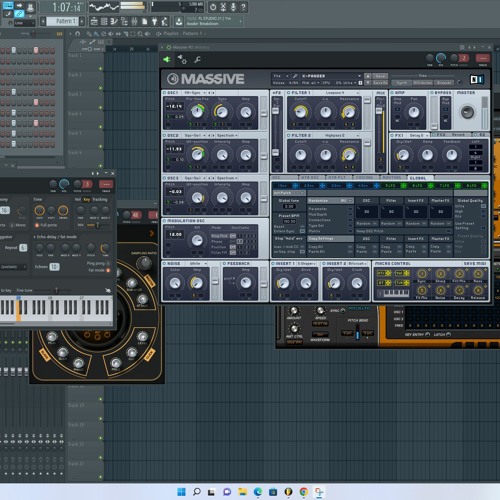
Task: Open the browser panel view
Action: (x=124, y=22)
